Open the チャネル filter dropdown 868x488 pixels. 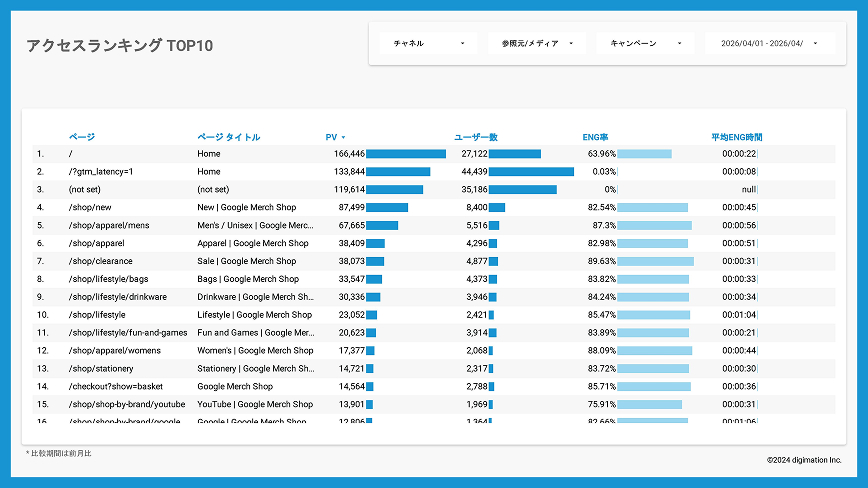tap(428, 43)
